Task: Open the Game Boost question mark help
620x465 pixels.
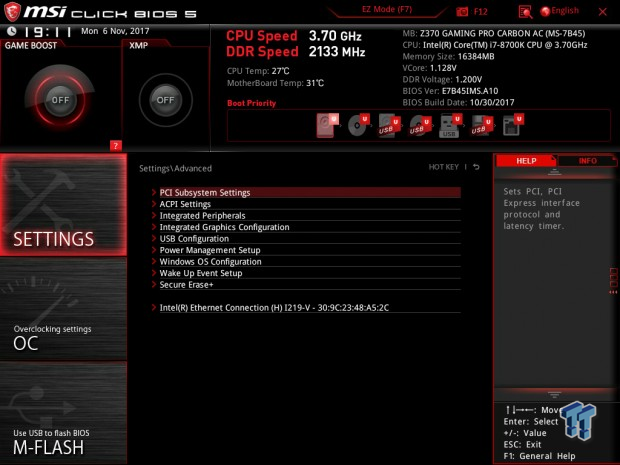Action: pos(115,146)
